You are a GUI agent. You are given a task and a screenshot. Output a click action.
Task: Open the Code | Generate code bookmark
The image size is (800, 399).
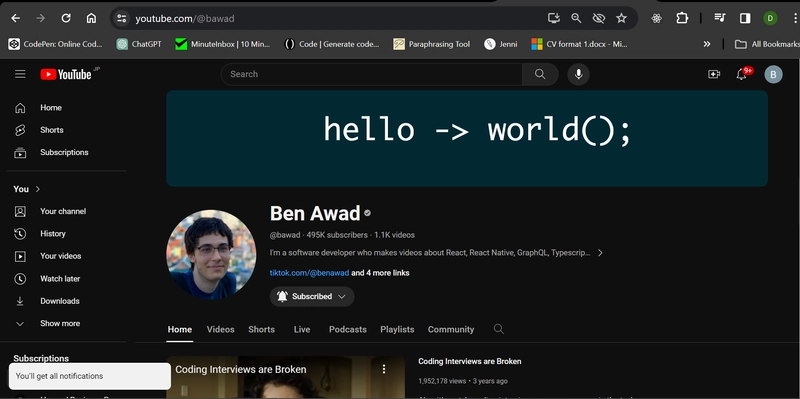pos(332,44)
